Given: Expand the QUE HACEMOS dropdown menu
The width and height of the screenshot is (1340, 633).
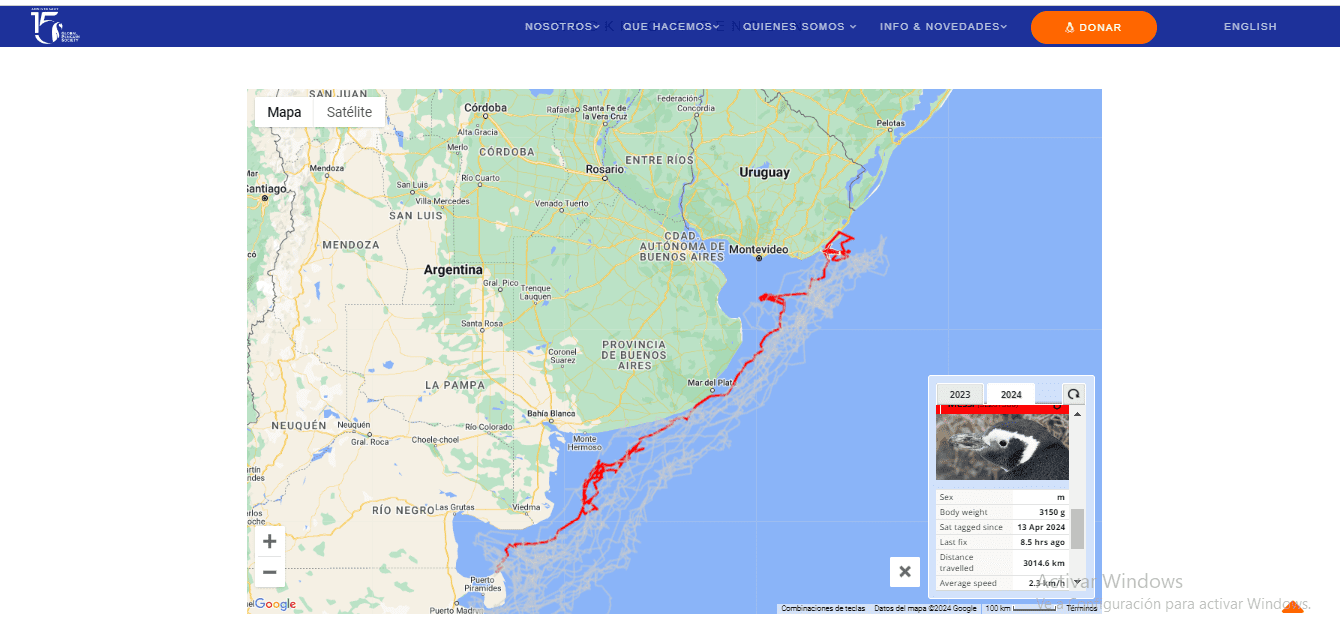Looking at the screenshot, I should point(671,27).
